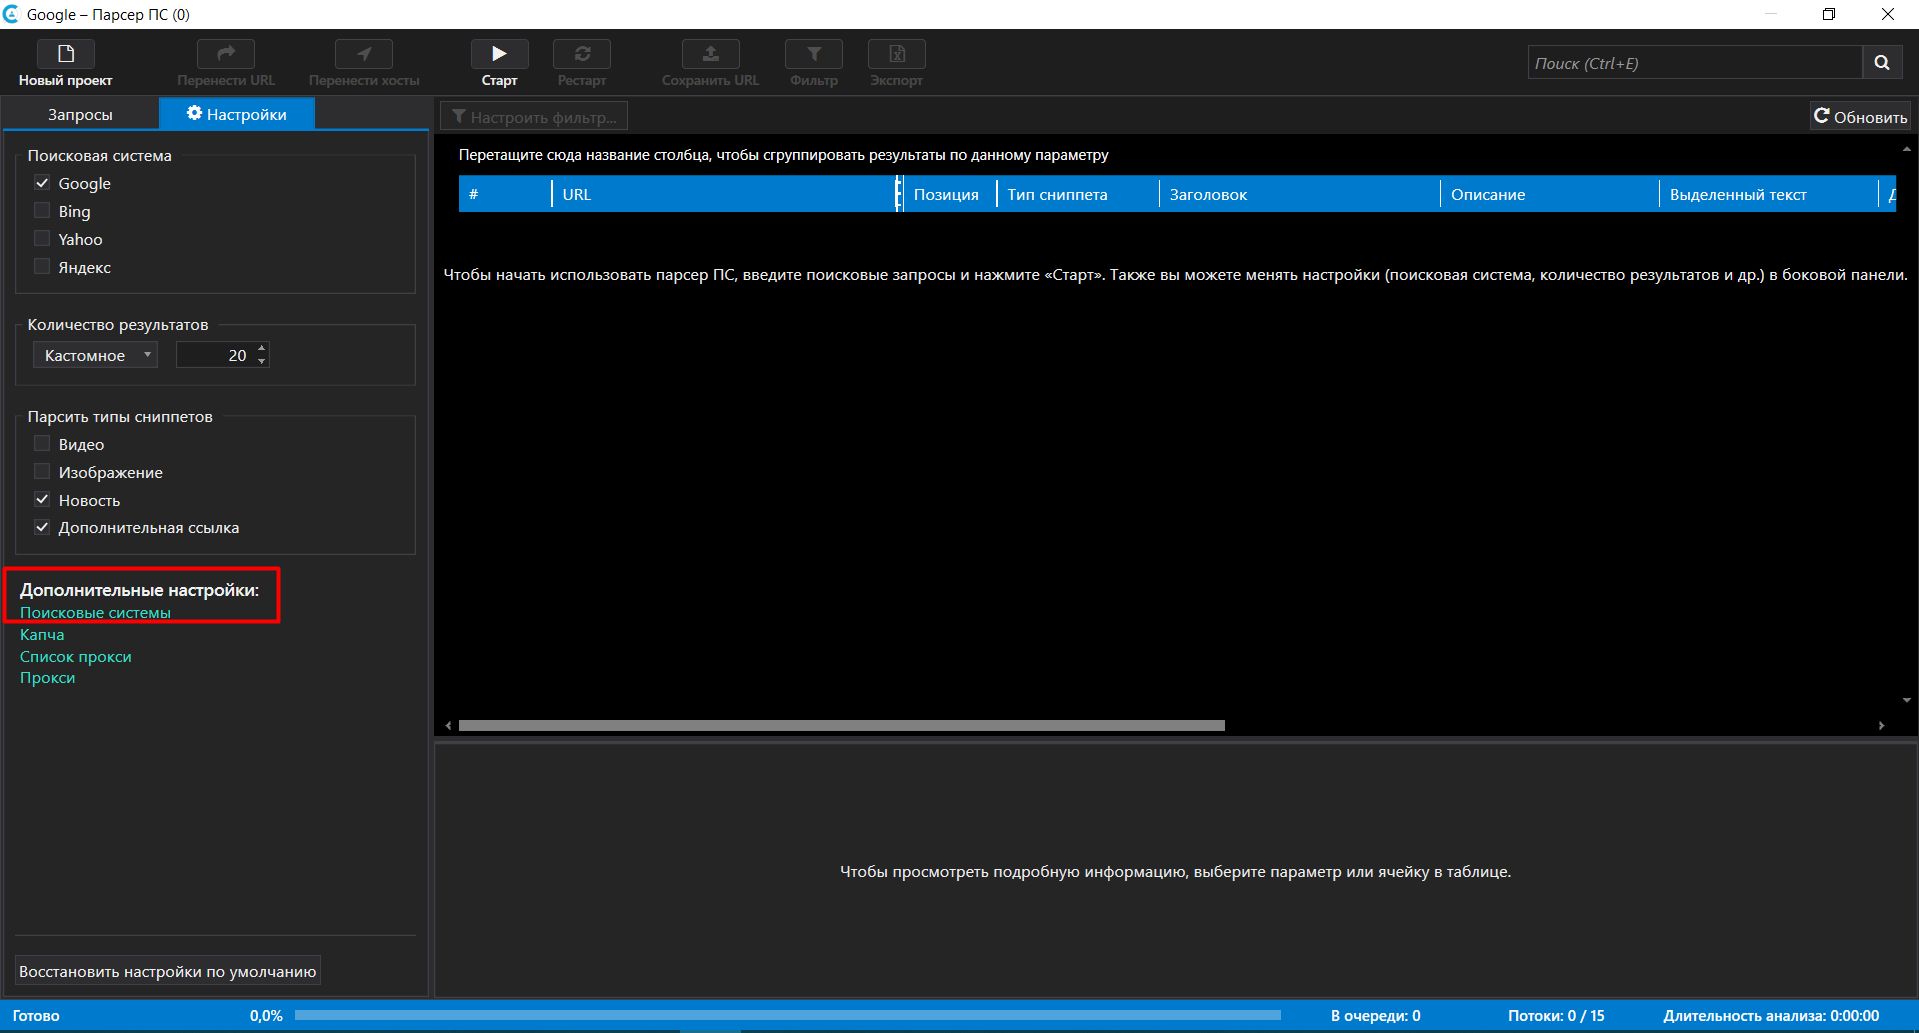Open the Прокси settings link
This screenshot has width=1919, height=1033.
[47, 678]
